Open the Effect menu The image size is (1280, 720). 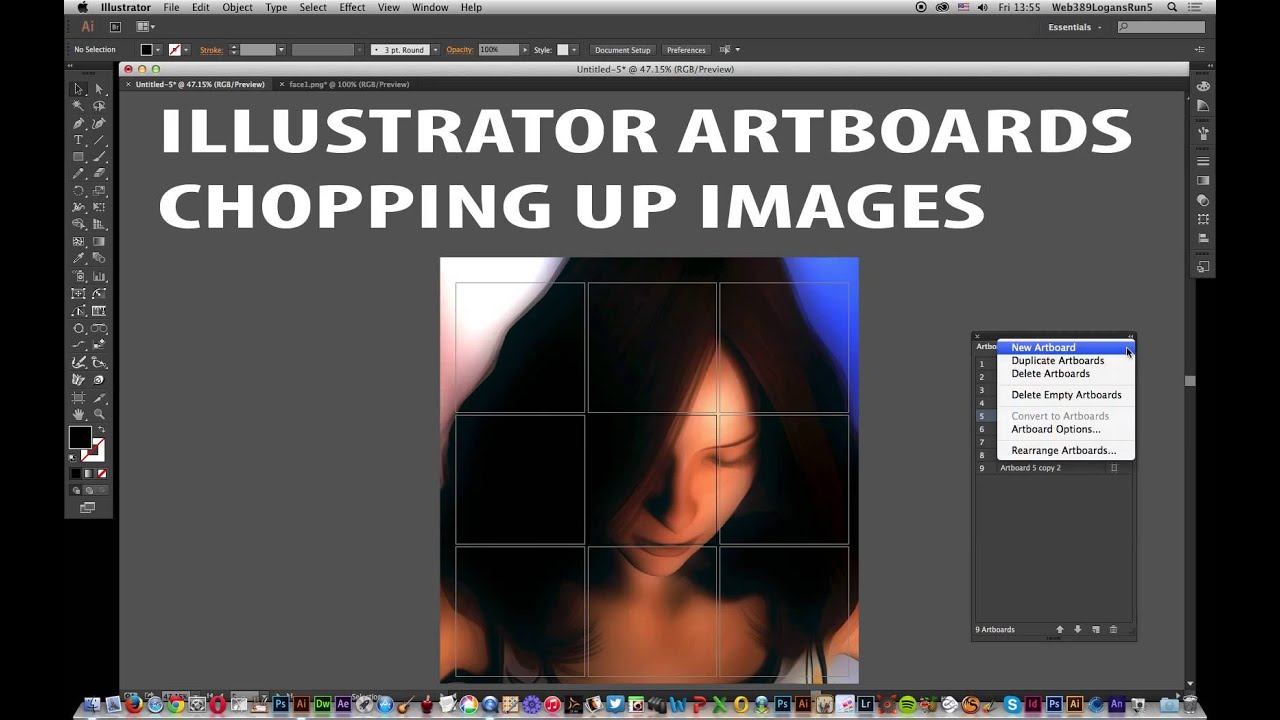[x=352, y=7]
